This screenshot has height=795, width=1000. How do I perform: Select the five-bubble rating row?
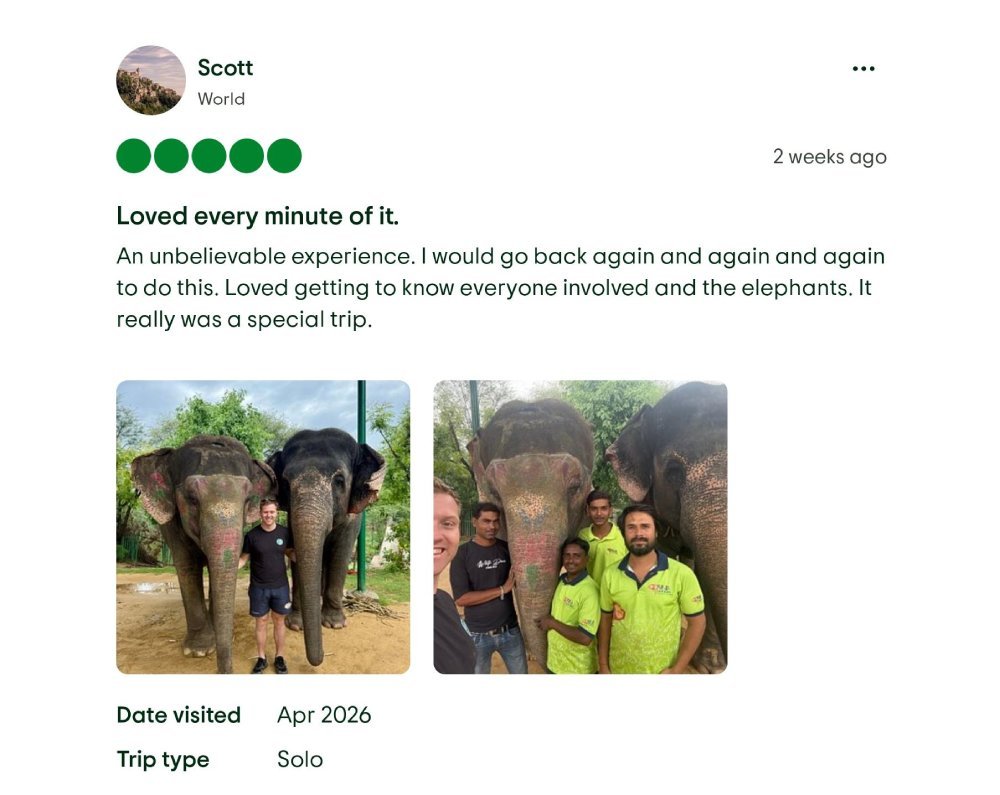pyautogui.click(x=209, y=156)
